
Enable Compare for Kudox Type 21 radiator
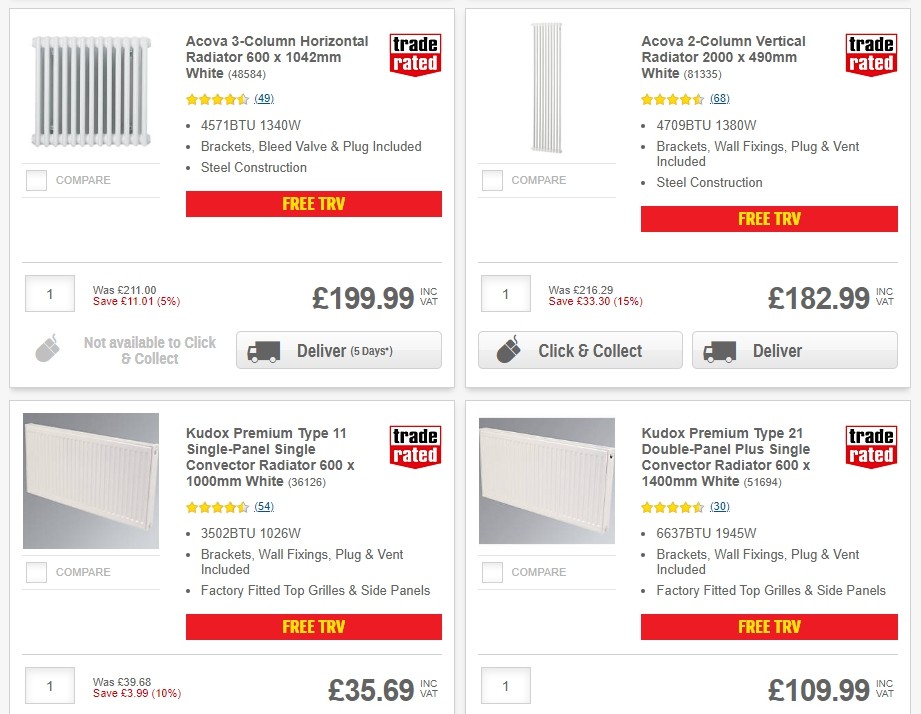(x=492, y=572)
